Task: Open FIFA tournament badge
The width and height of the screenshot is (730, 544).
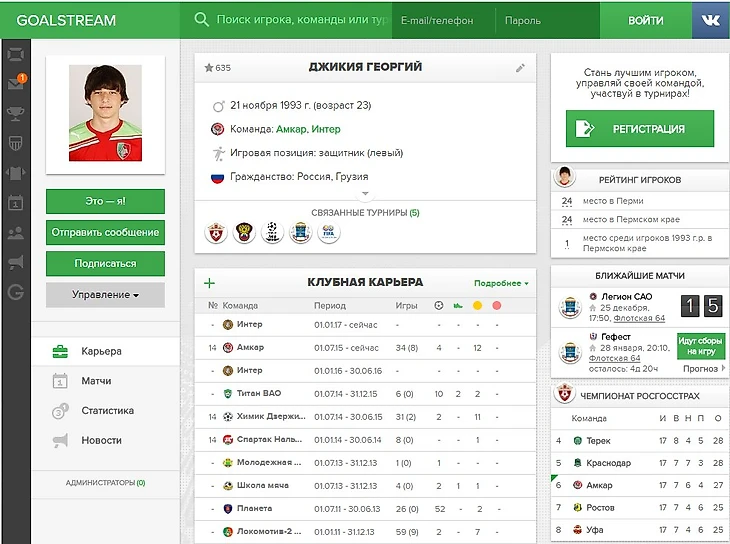Action: coord(329,232)
